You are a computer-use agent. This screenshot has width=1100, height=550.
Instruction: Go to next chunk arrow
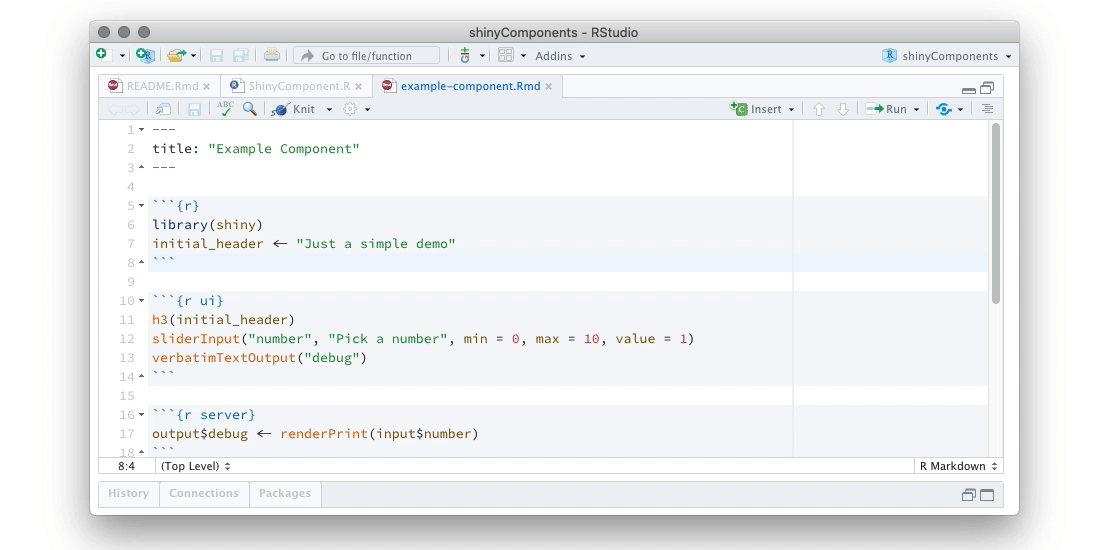point(843,109)
